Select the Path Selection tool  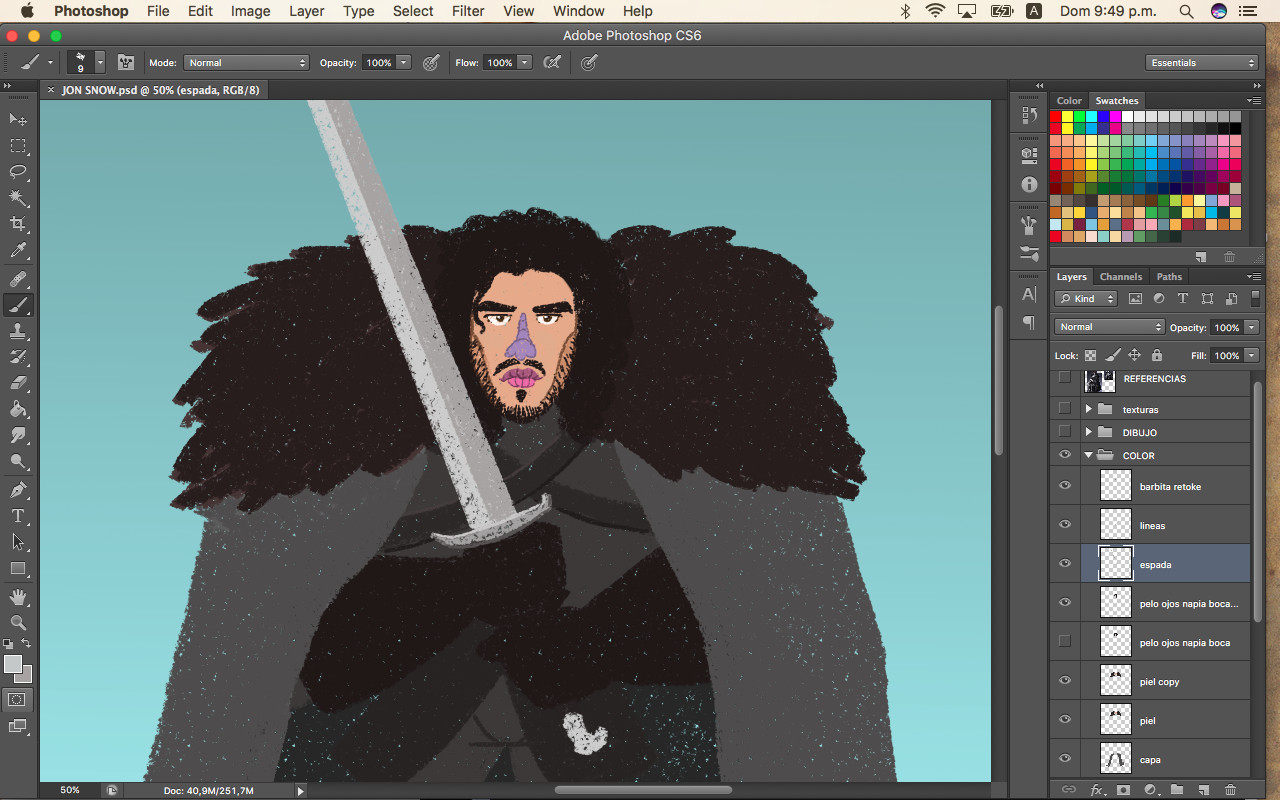coord(18,542)
